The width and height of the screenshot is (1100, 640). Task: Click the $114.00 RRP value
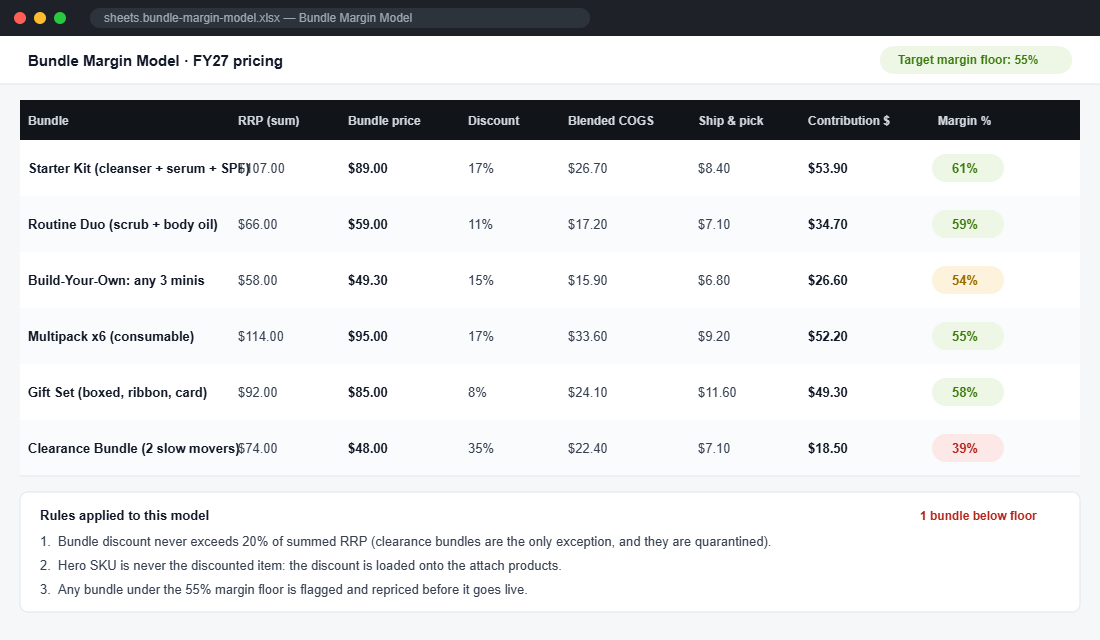261,337
